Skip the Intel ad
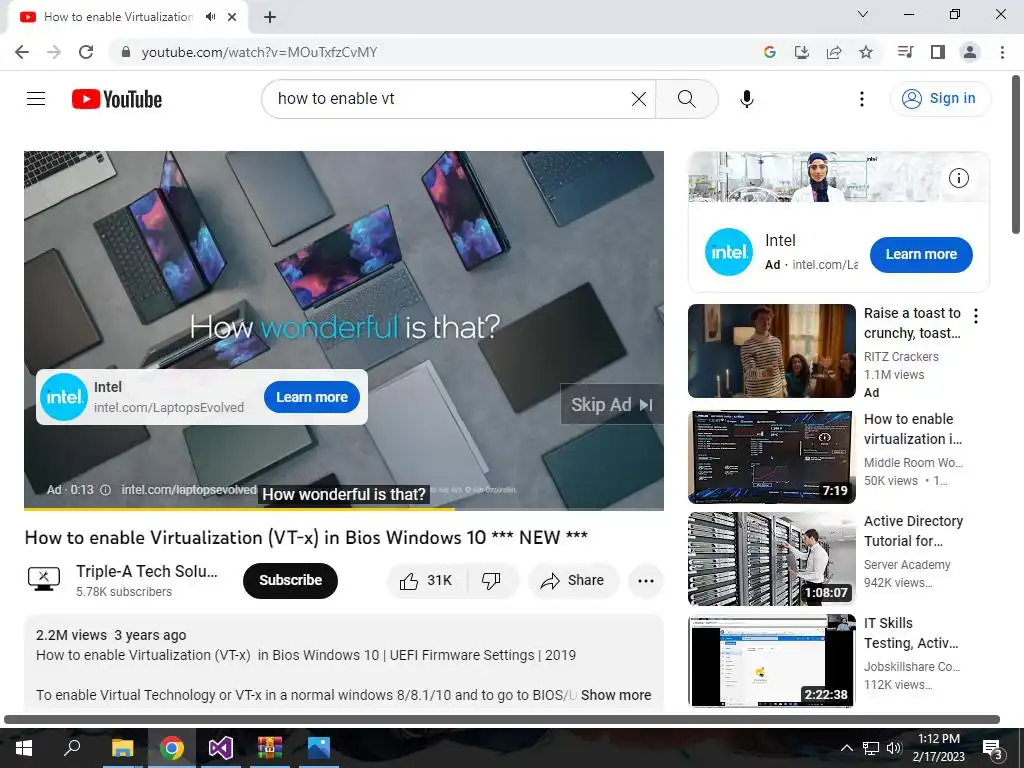 (x=612, y=405)
